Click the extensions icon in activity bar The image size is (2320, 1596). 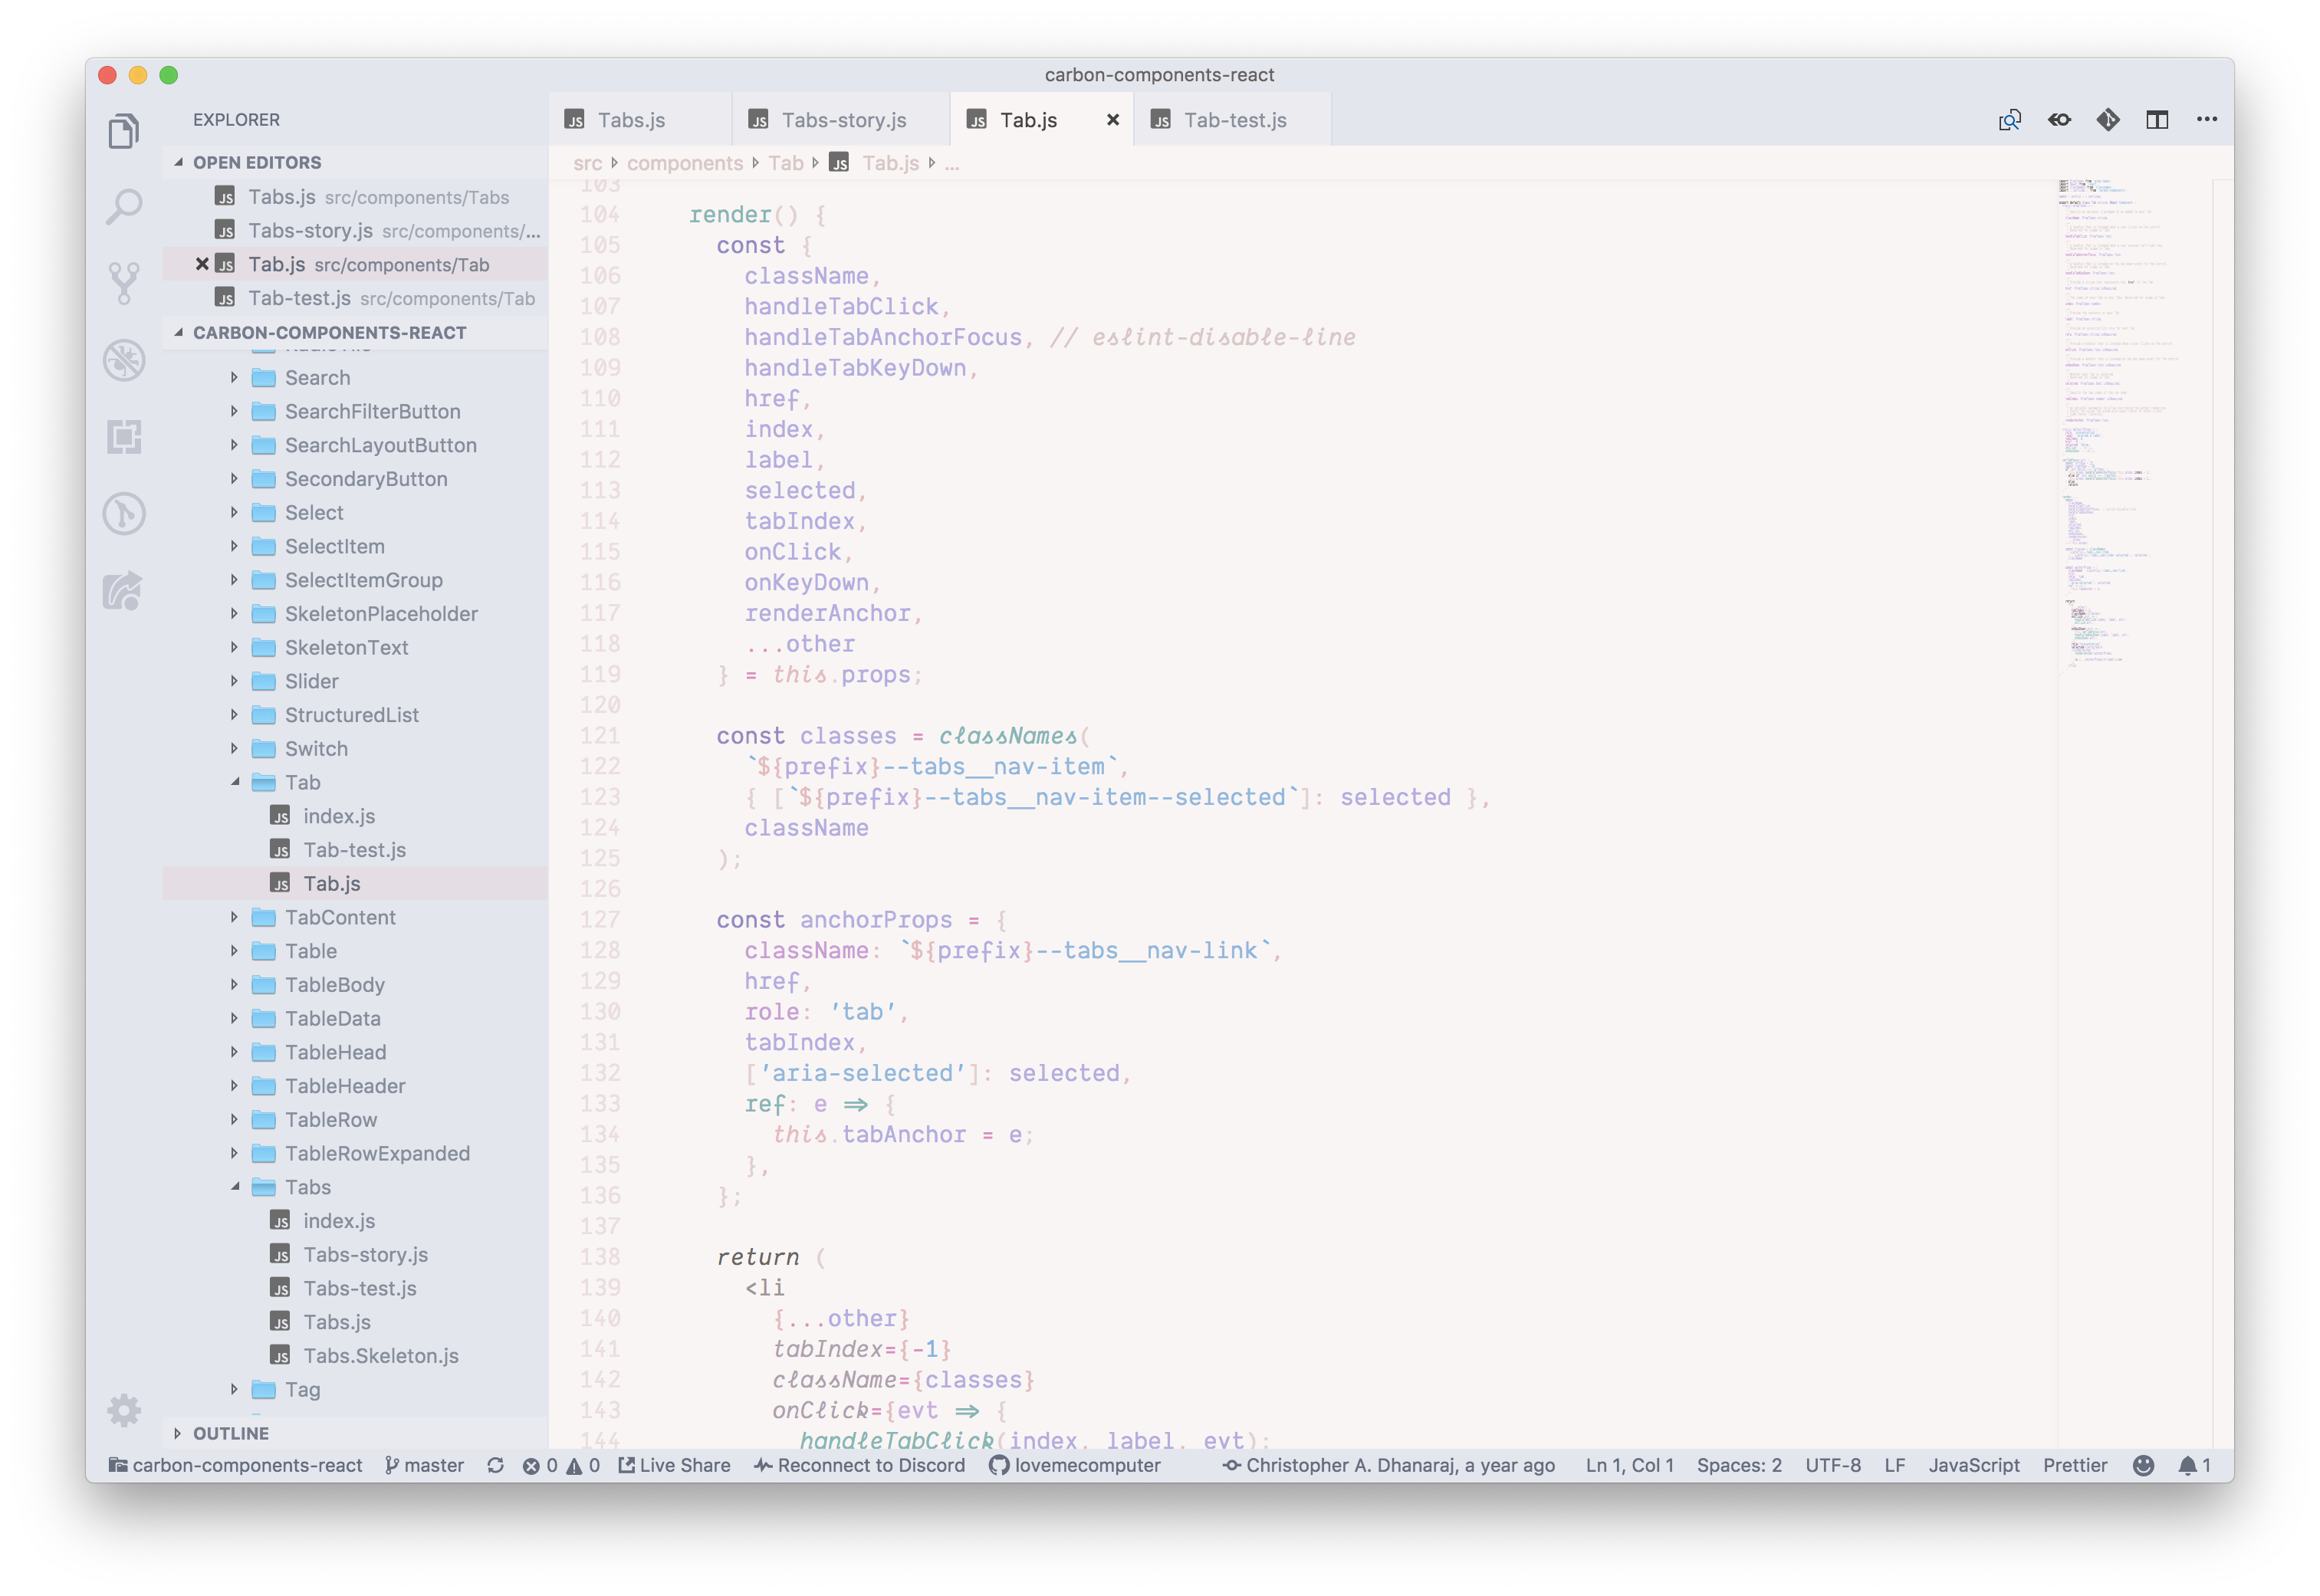tap(125, 438)
